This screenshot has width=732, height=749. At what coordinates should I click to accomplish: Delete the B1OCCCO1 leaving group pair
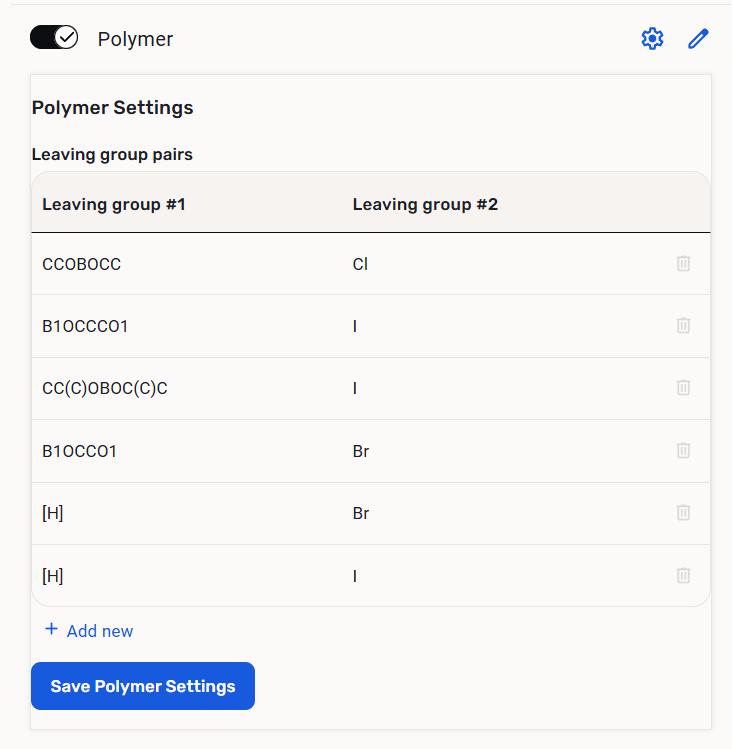(x=683, y=326)
